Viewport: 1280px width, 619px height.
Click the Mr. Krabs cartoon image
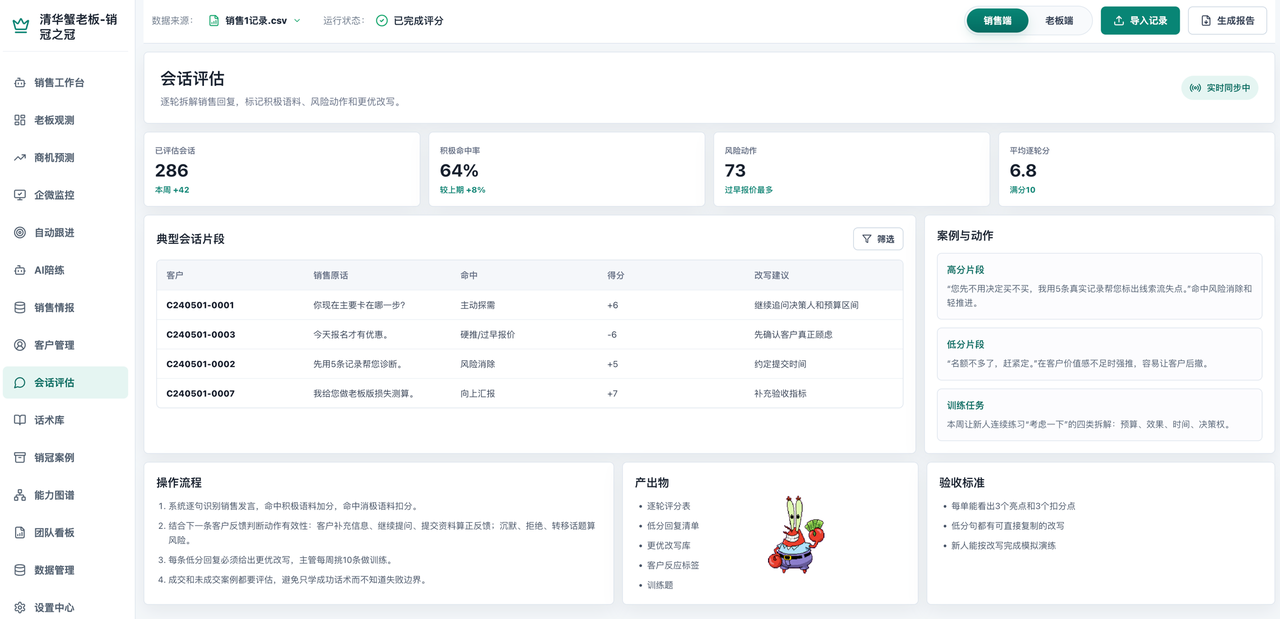(x=796, y=535)
